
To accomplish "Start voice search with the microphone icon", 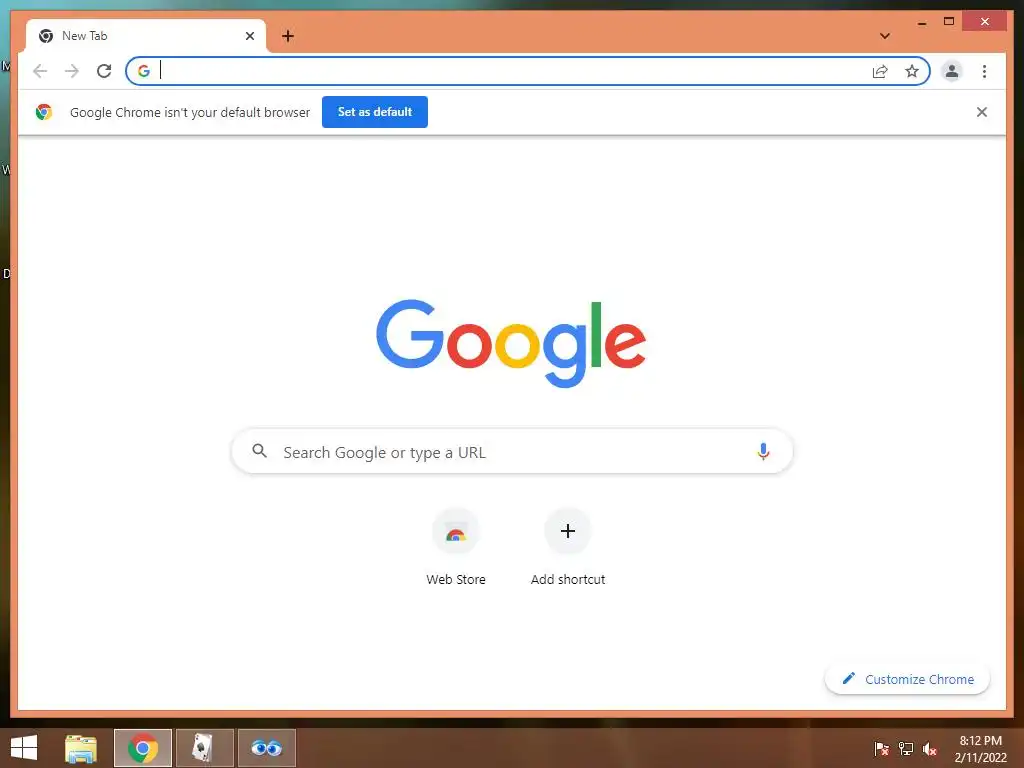I will 763,451.
